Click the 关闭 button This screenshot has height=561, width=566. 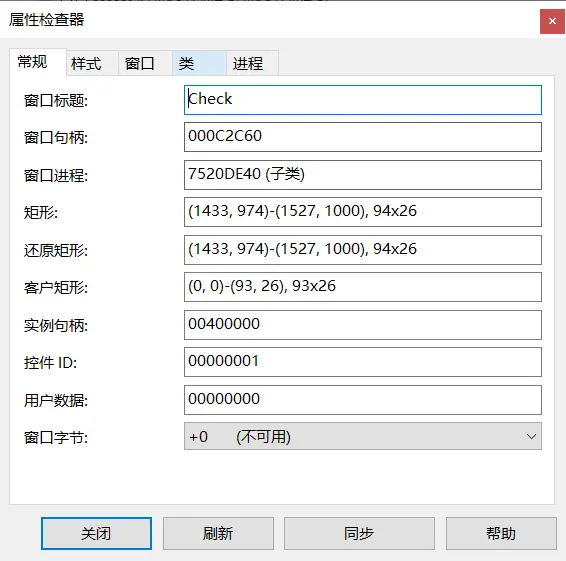(x=96, y=534)
